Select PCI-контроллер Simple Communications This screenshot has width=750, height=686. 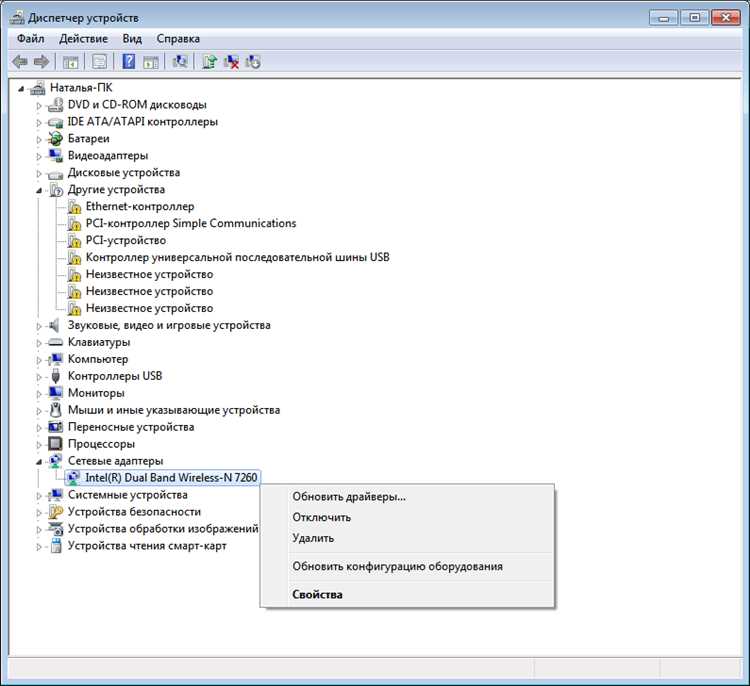click(191, 223)
